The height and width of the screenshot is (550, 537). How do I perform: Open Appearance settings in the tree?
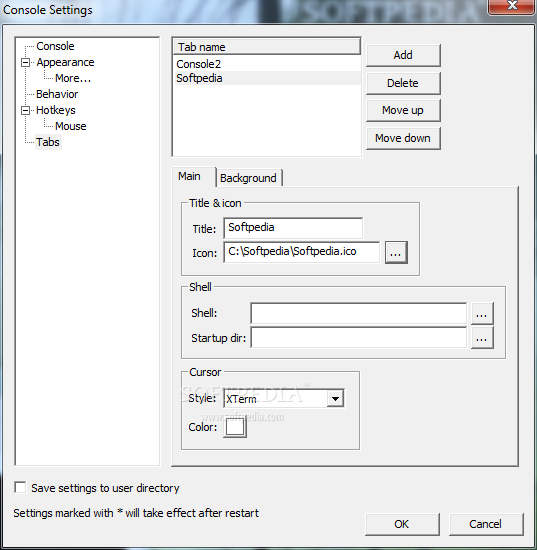tap(65, 62)
